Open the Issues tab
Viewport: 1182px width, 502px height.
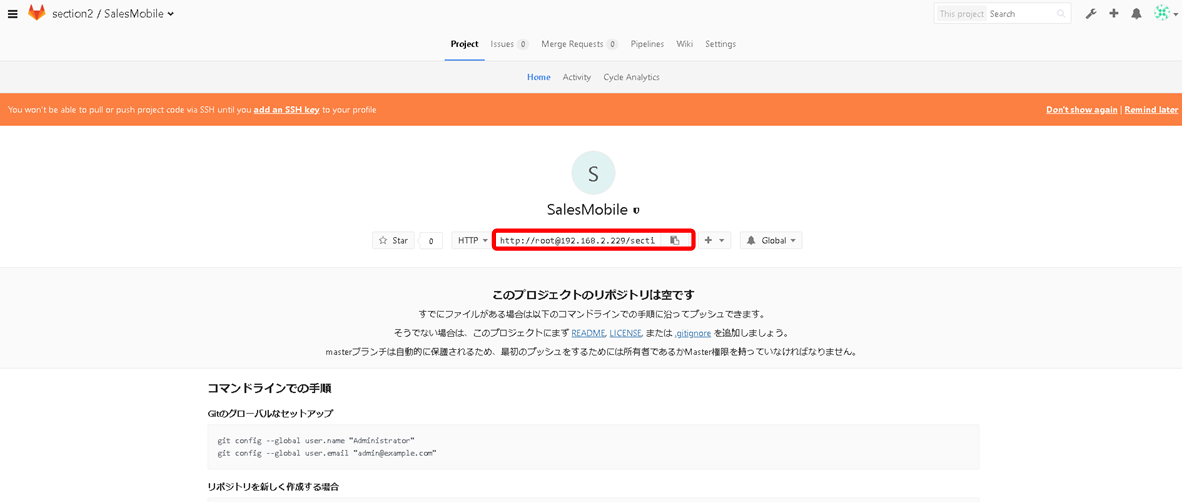tap(510, 44)
